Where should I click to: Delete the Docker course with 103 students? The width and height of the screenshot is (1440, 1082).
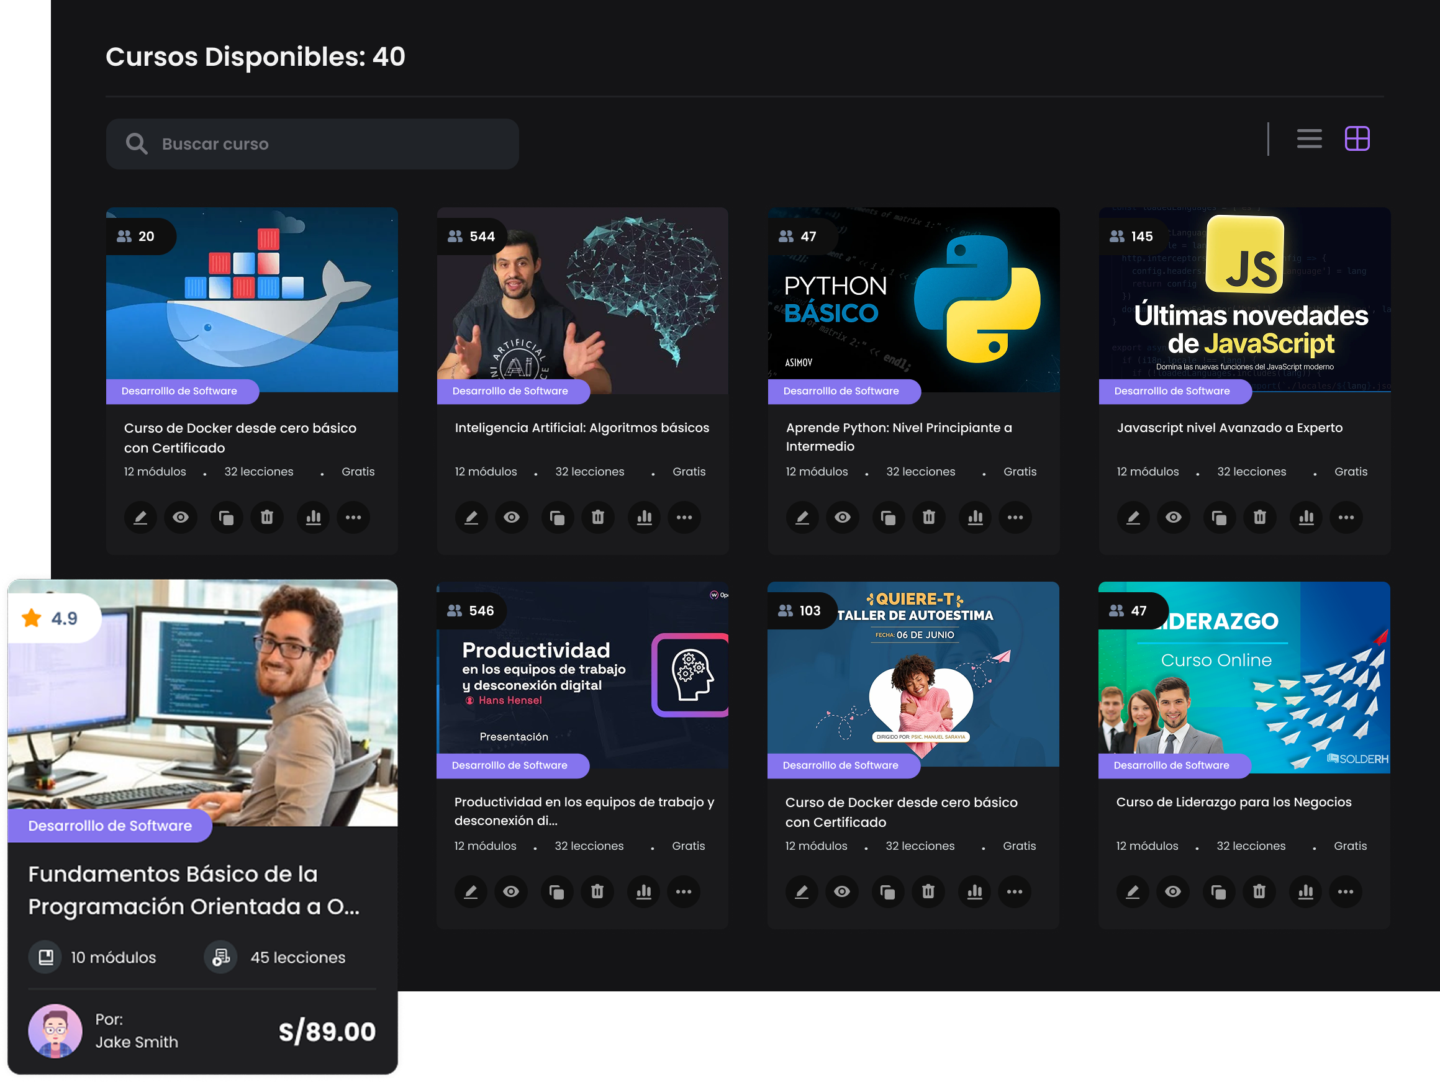(x=928, y=891)
